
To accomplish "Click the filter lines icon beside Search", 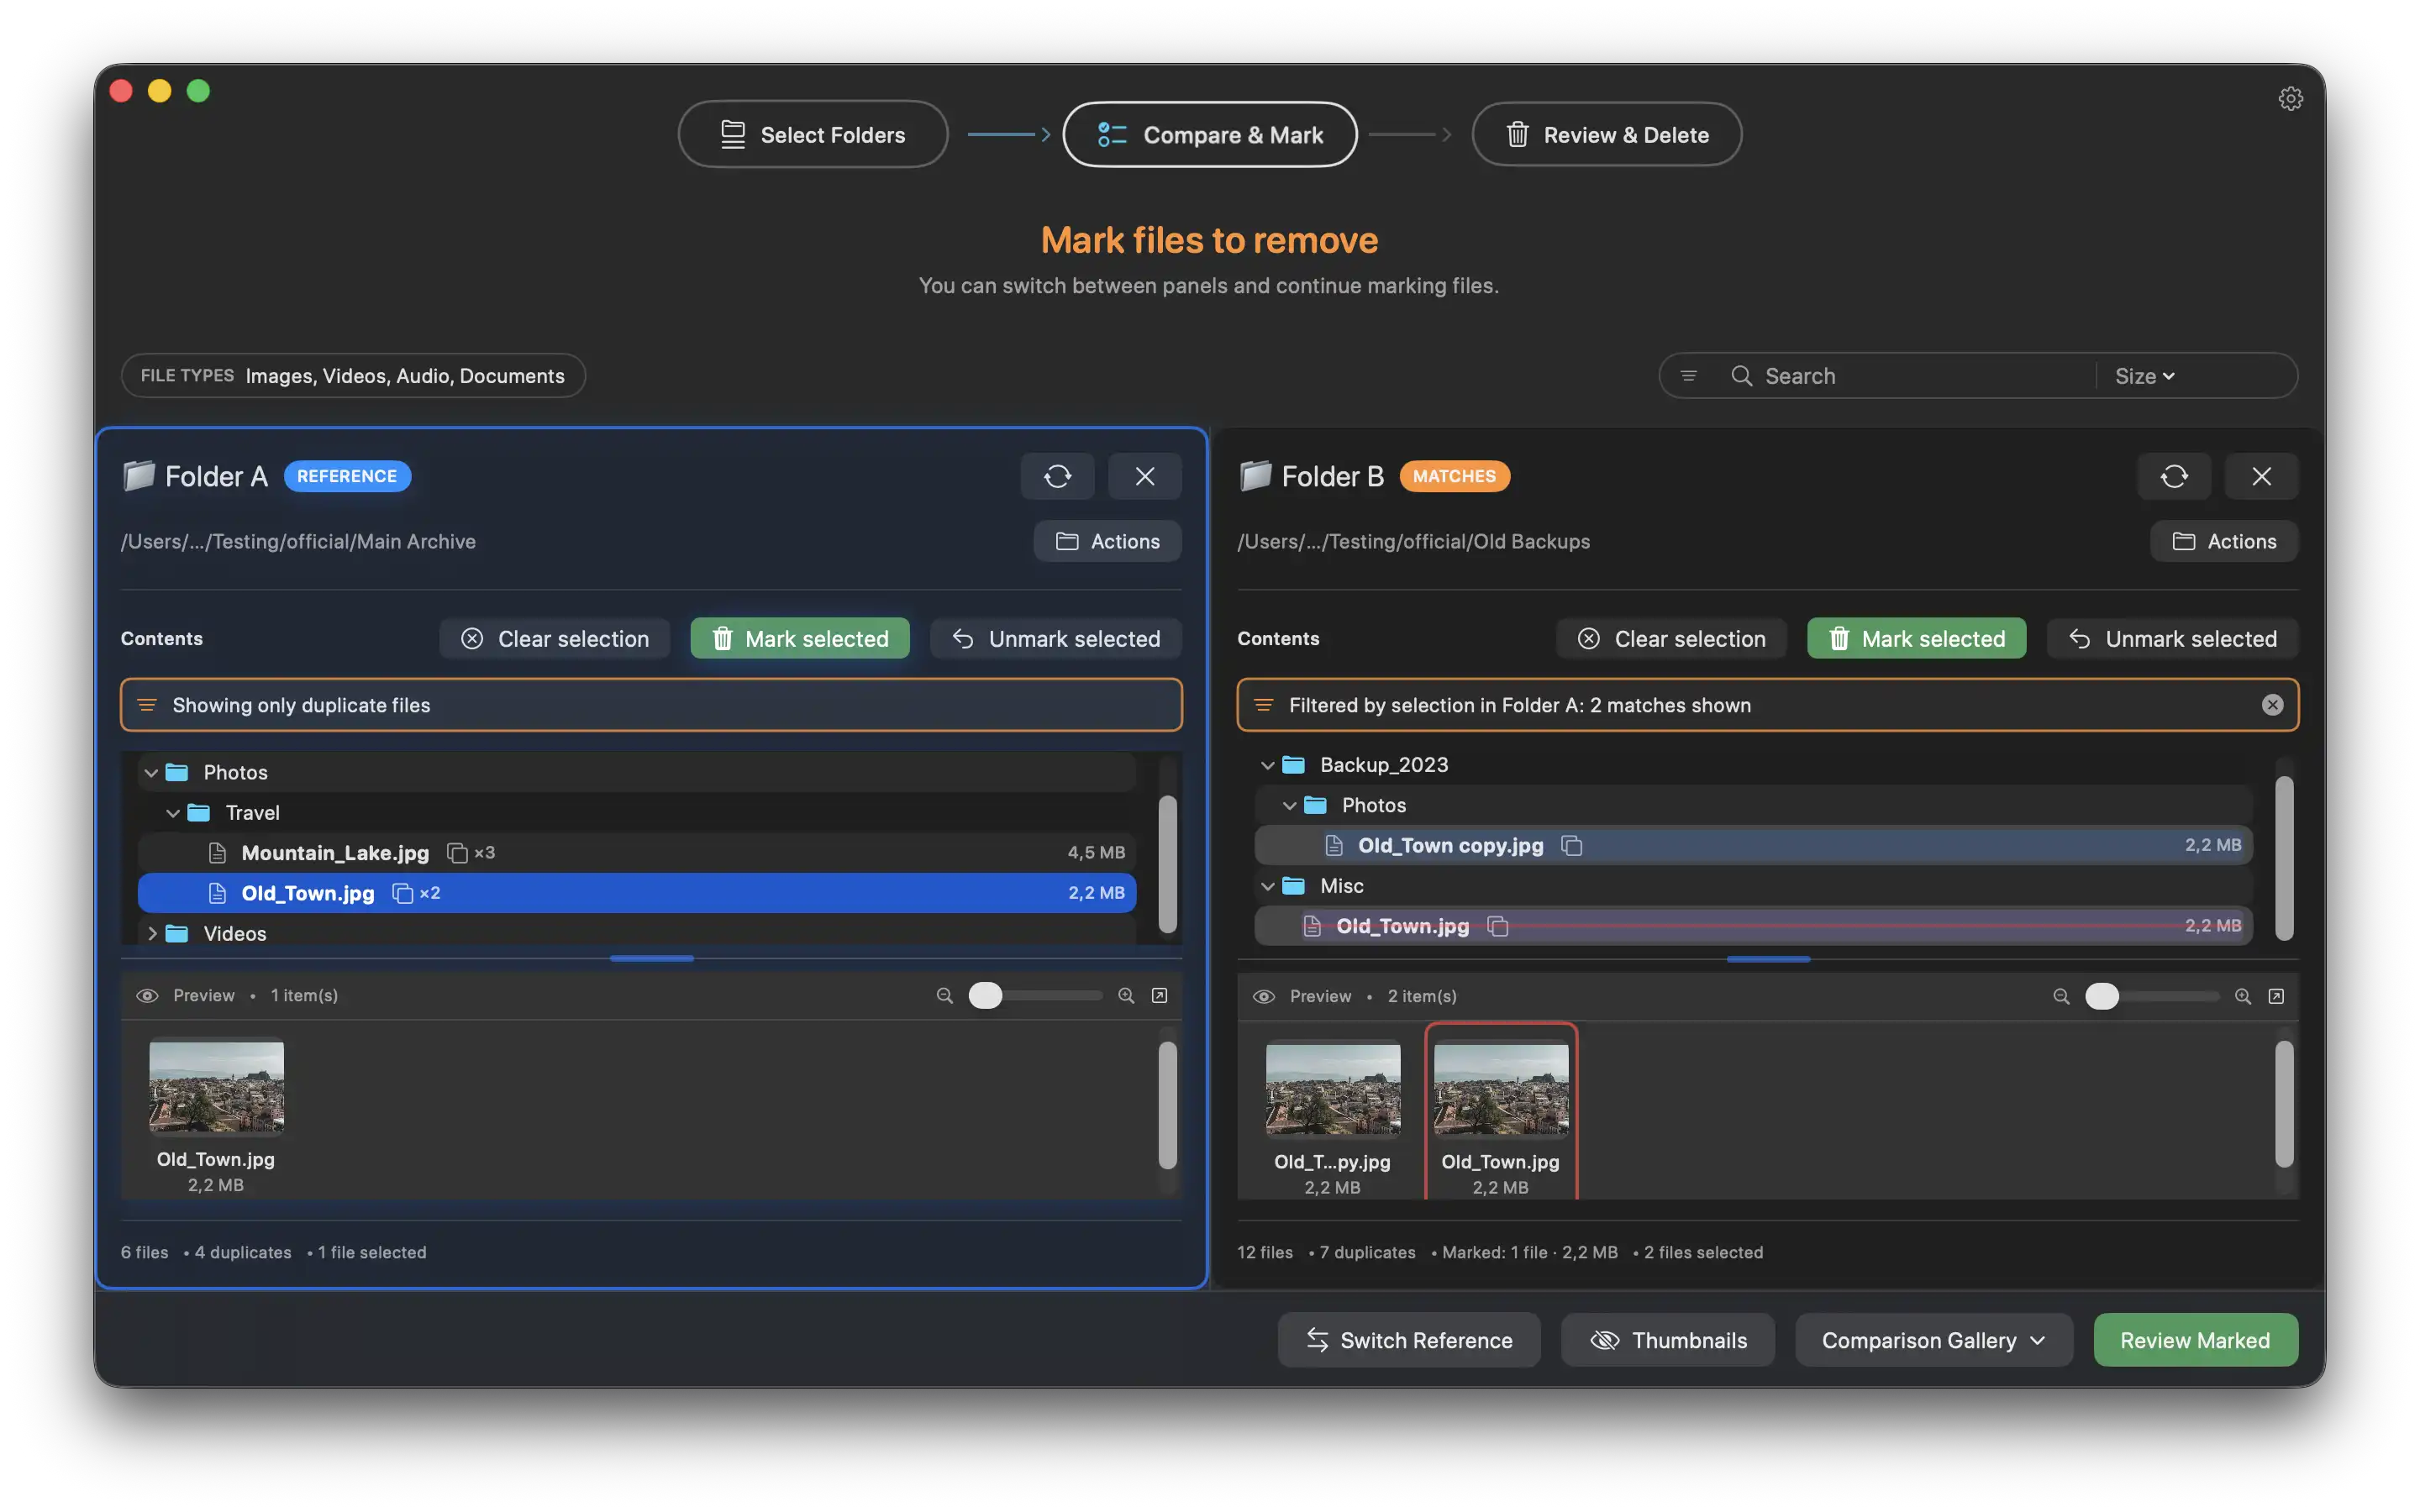I will coord(1688,376).
